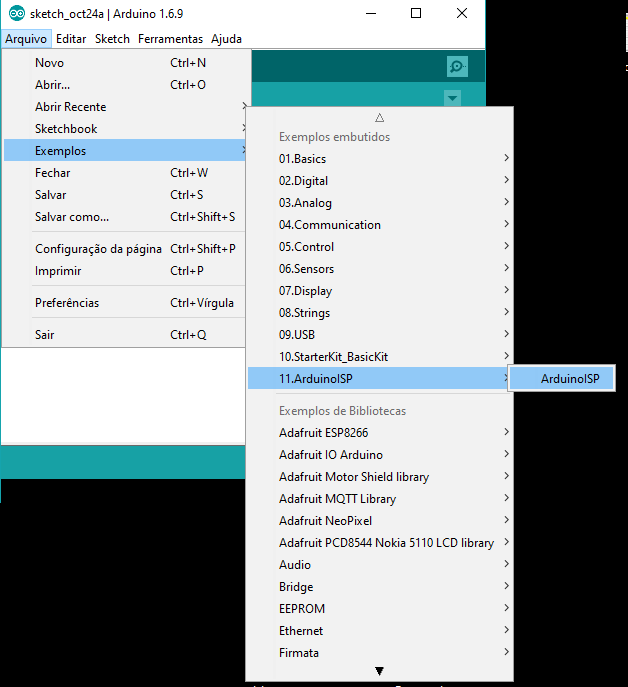This screenshot has height=687, width=628.
Task: Minimize the Arduino window
Action: click(371, 14)
